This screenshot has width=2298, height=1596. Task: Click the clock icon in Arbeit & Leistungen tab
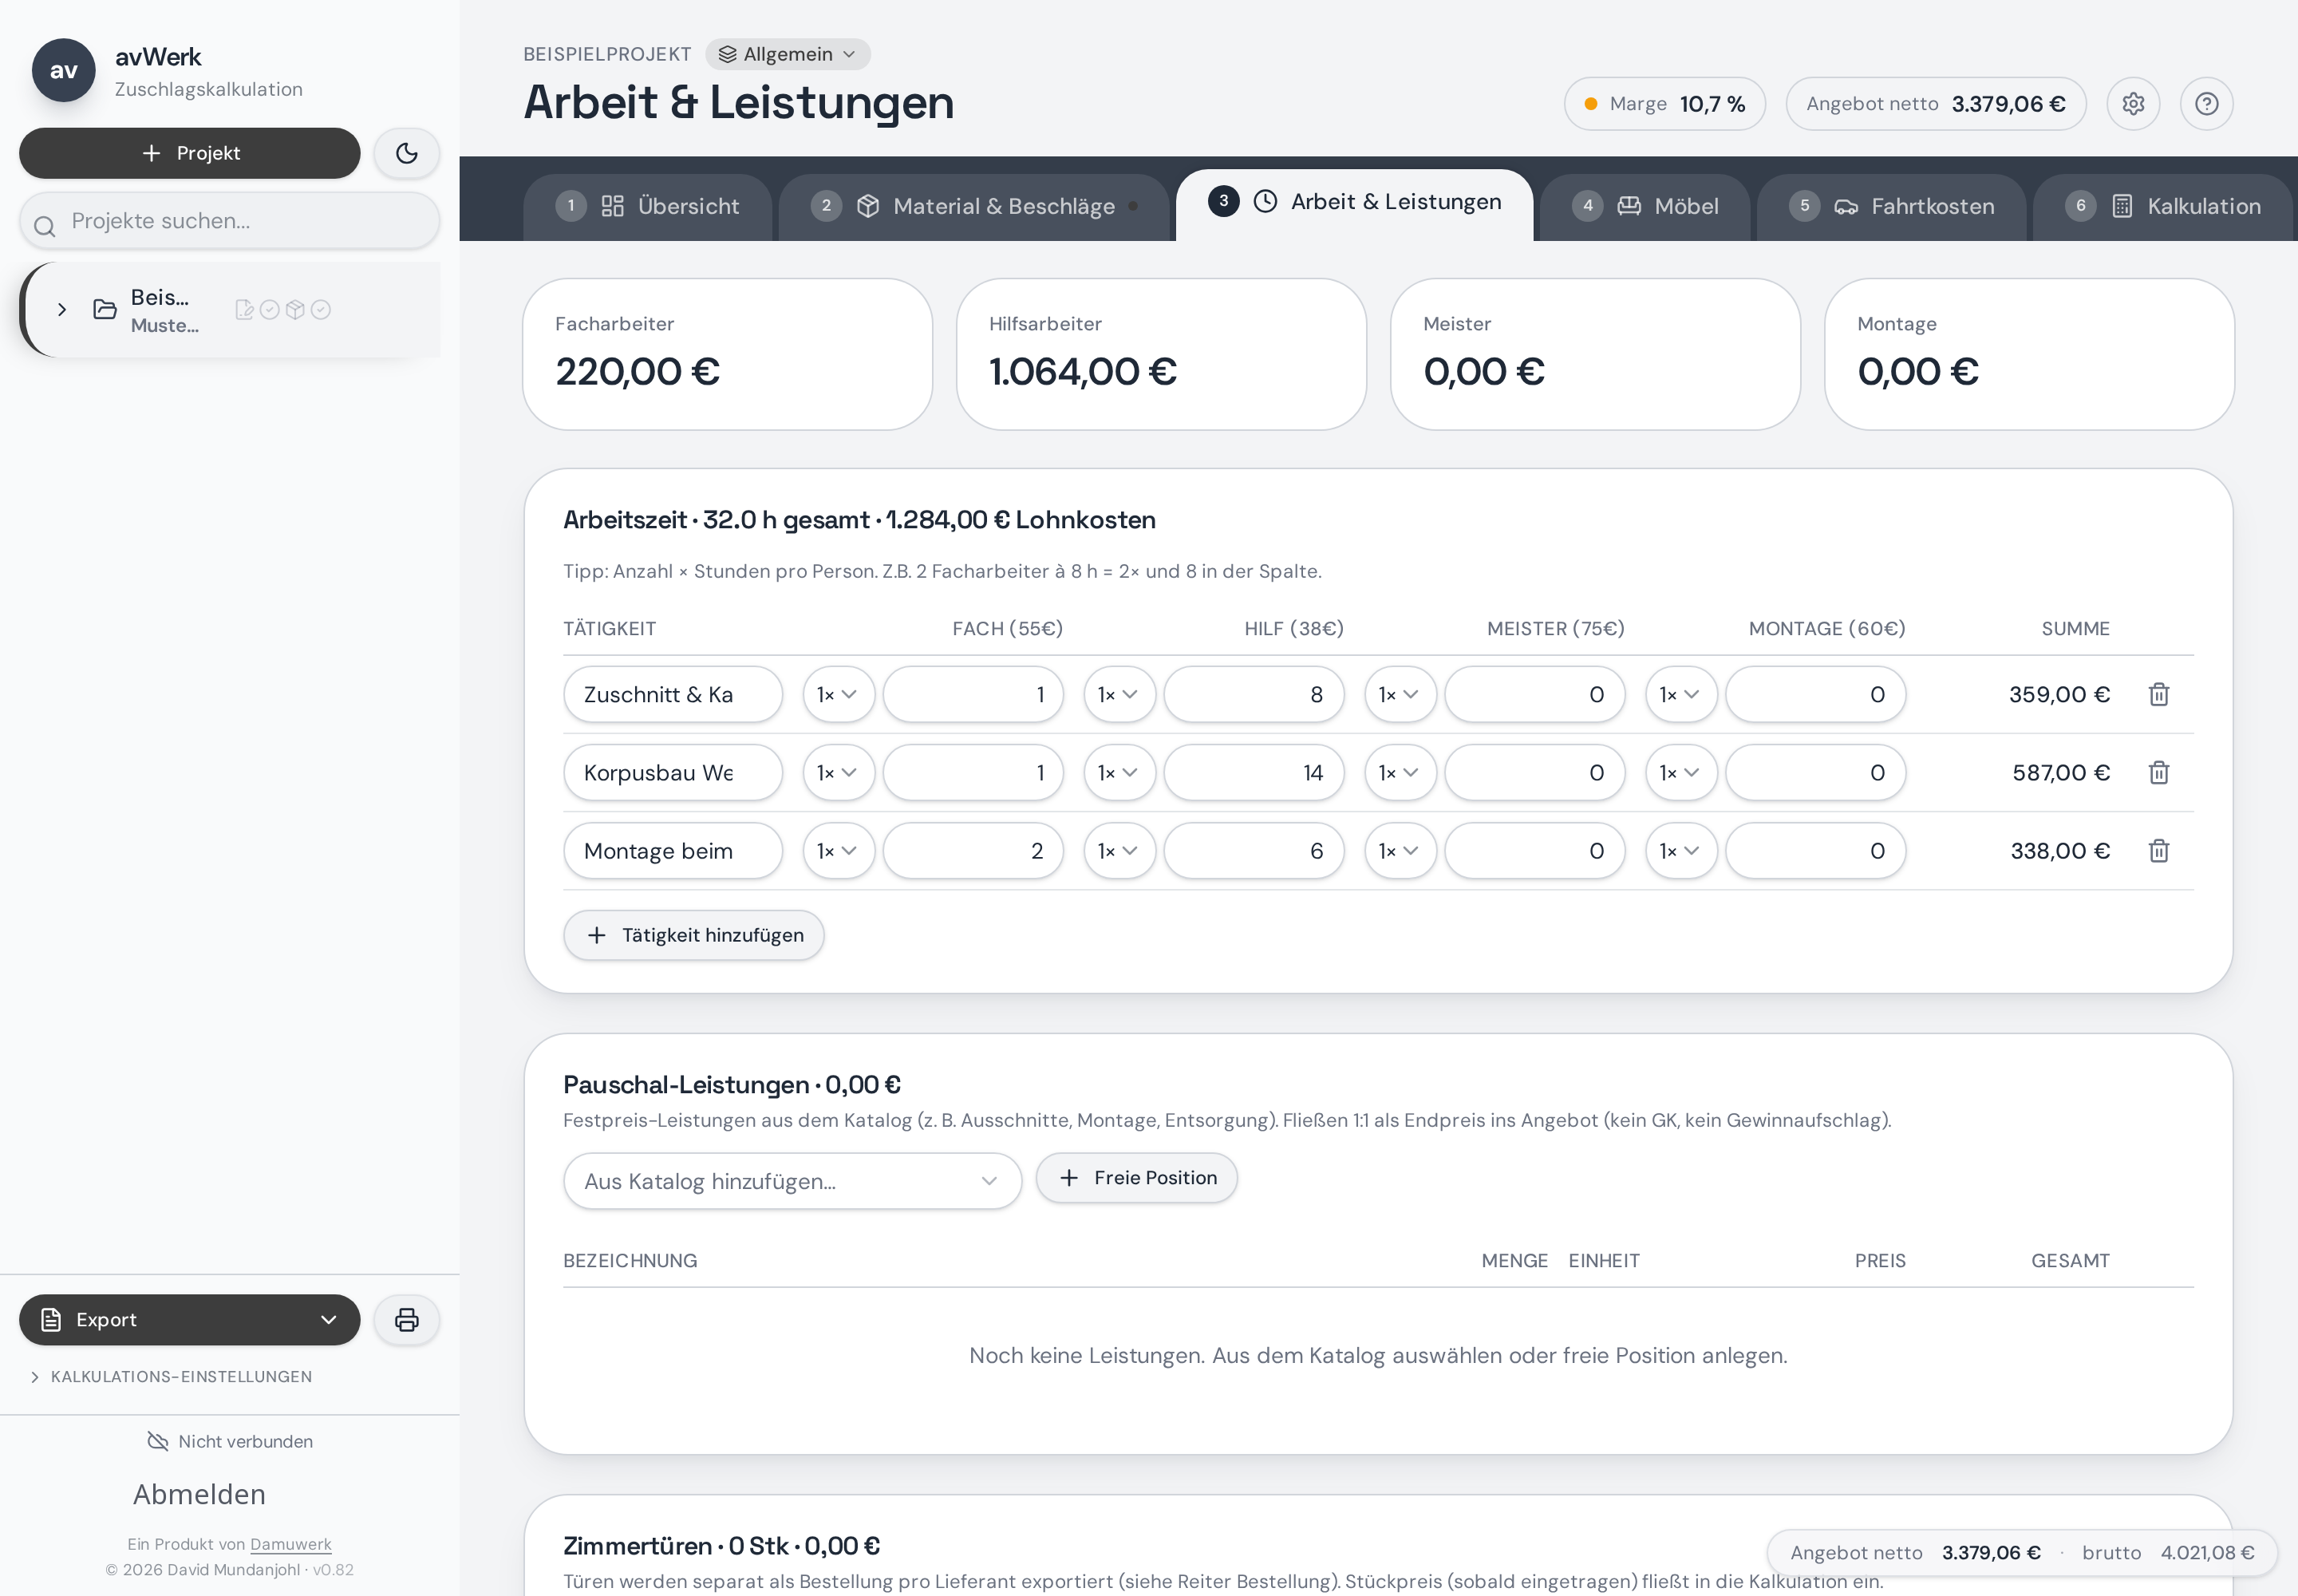[x=1265, y=201]
